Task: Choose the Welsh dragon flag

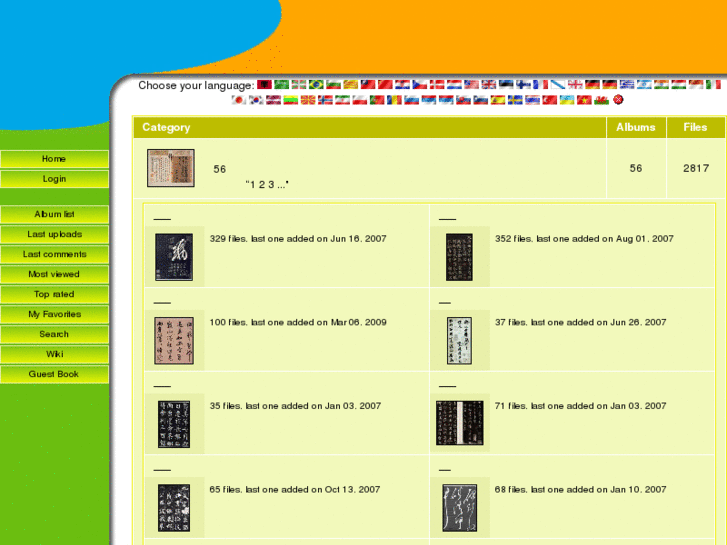Action: [601, 100]
